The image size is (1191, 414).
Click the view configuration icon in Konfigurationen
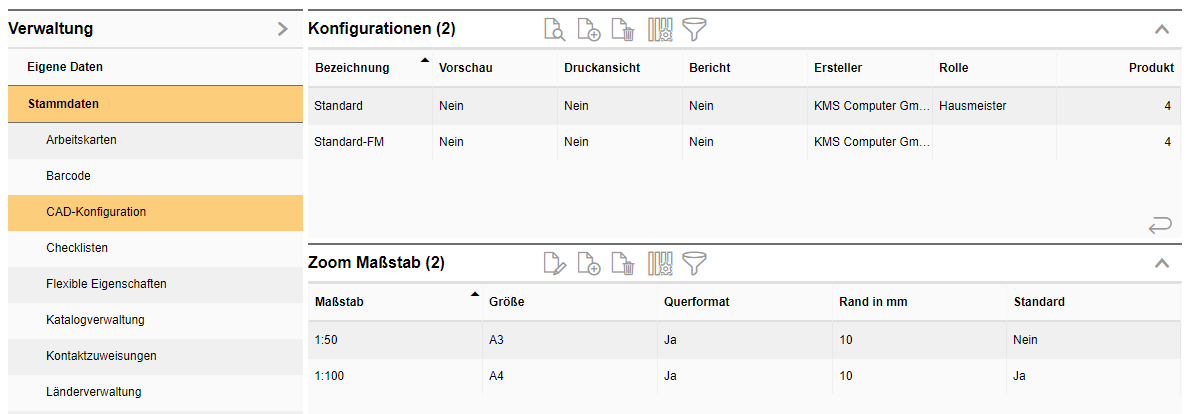pyautogui.click(x=554, y=30)
